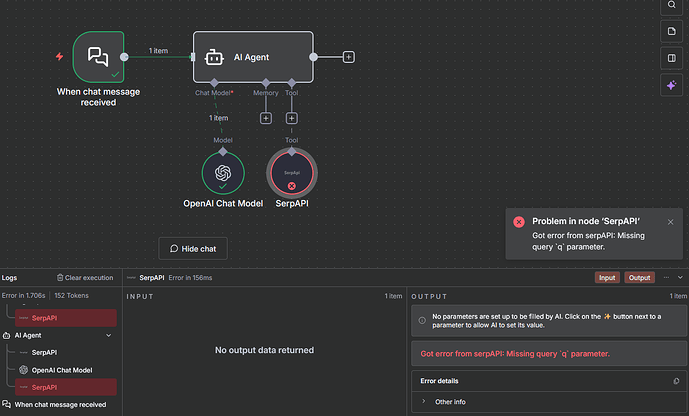The image size is (689, 416).
Task: Select the chat message trigger node
Action: point(99,57)
